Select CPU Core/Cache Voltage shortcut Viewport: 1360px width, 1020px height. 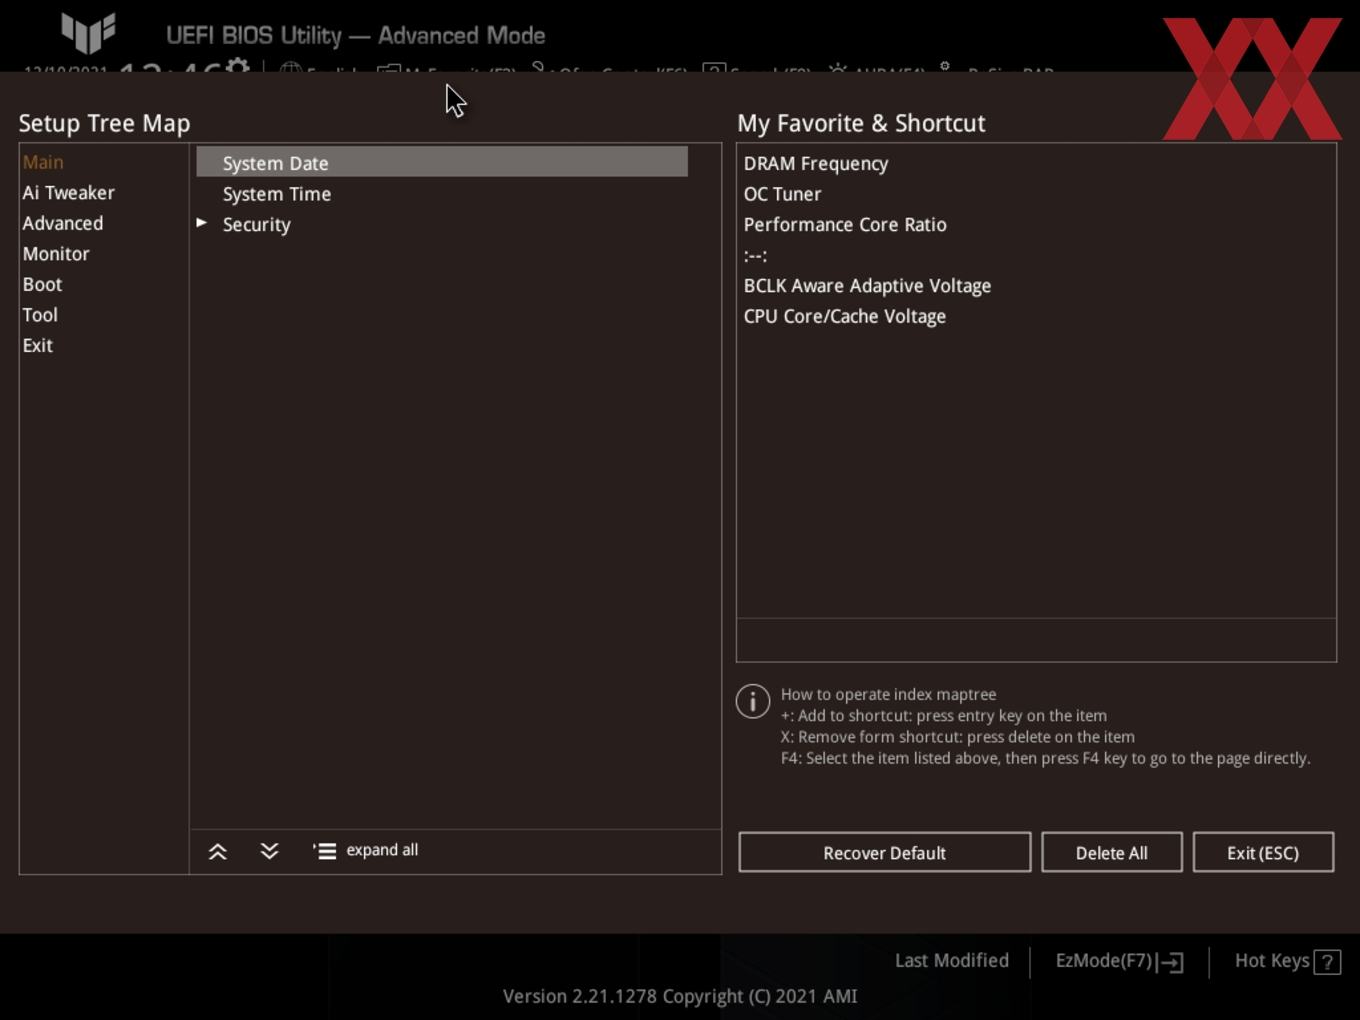tap(845, 317)
